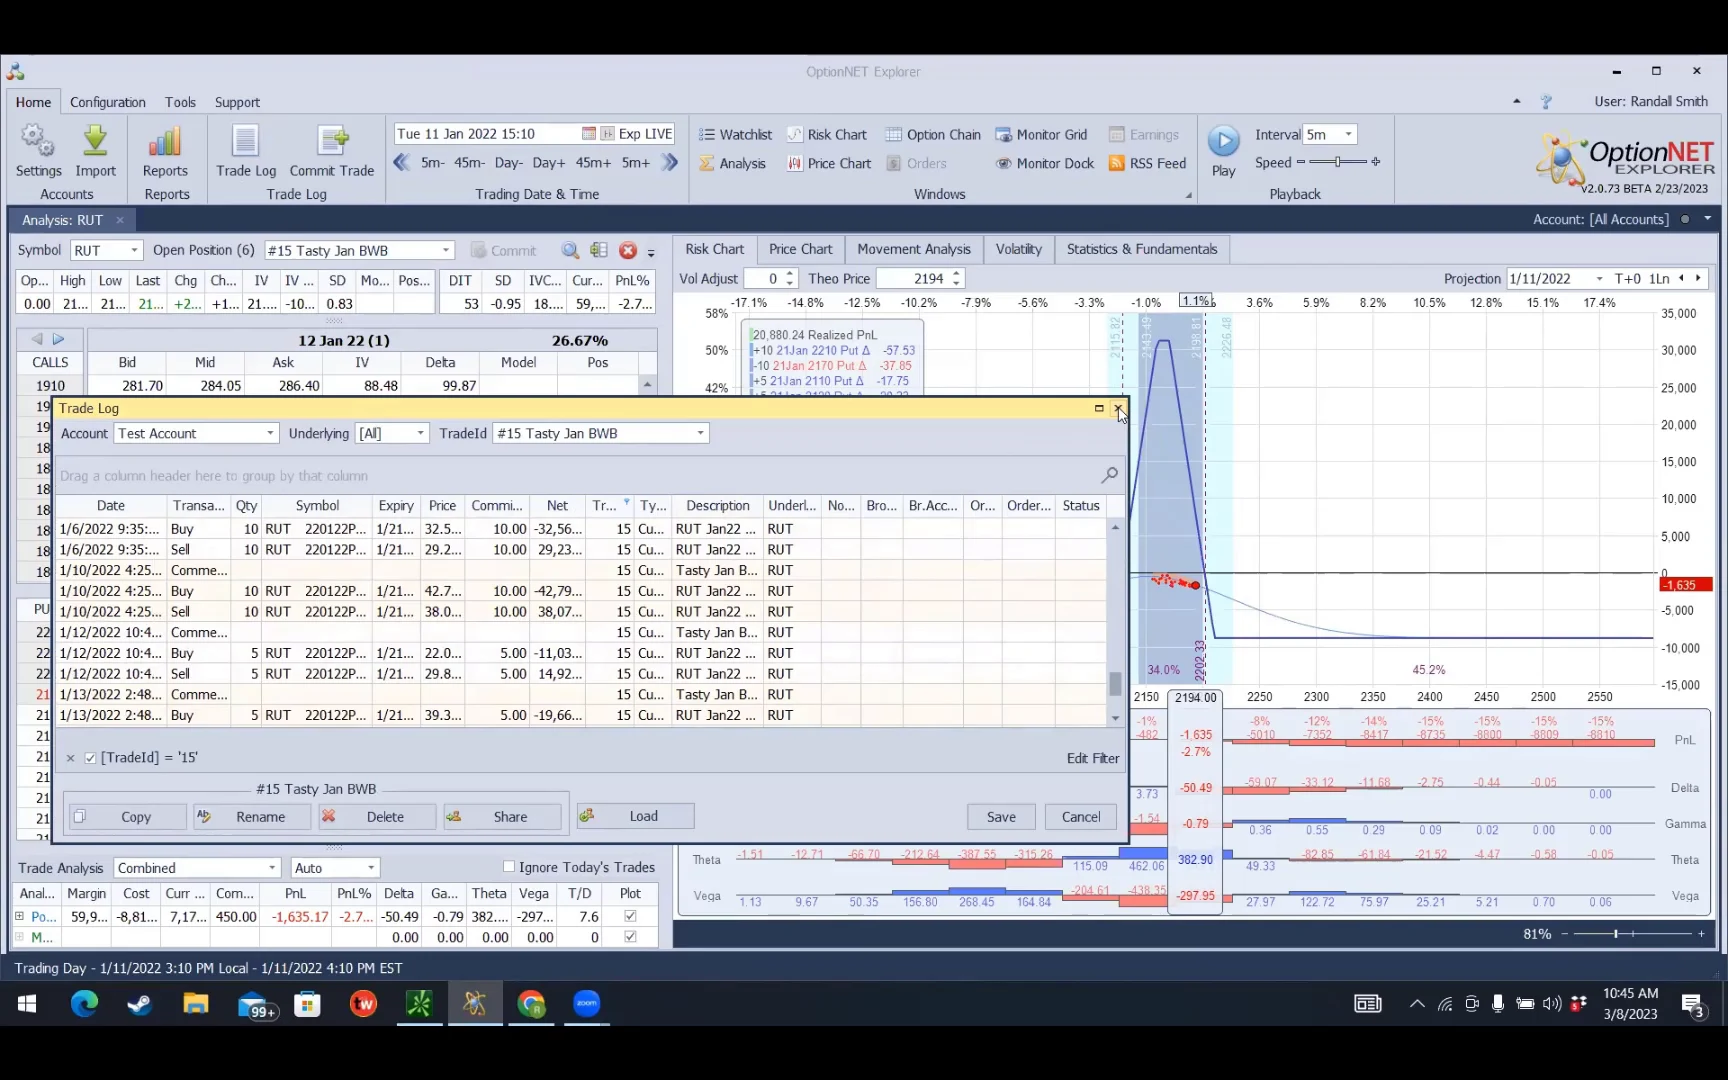This screenshot has height=1080, width=1728.
Task: Click the Theo Price input field
Action: tap(912, 279)
